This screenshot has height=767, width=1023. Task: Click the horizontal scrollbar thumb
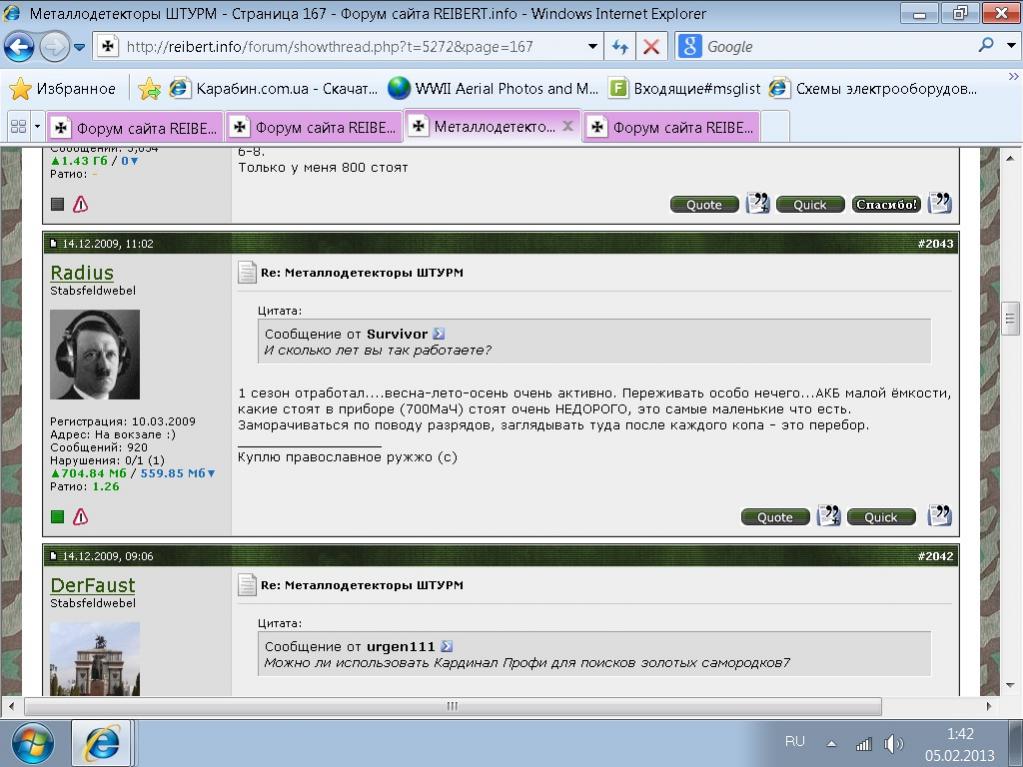click(x=453, y=706)
